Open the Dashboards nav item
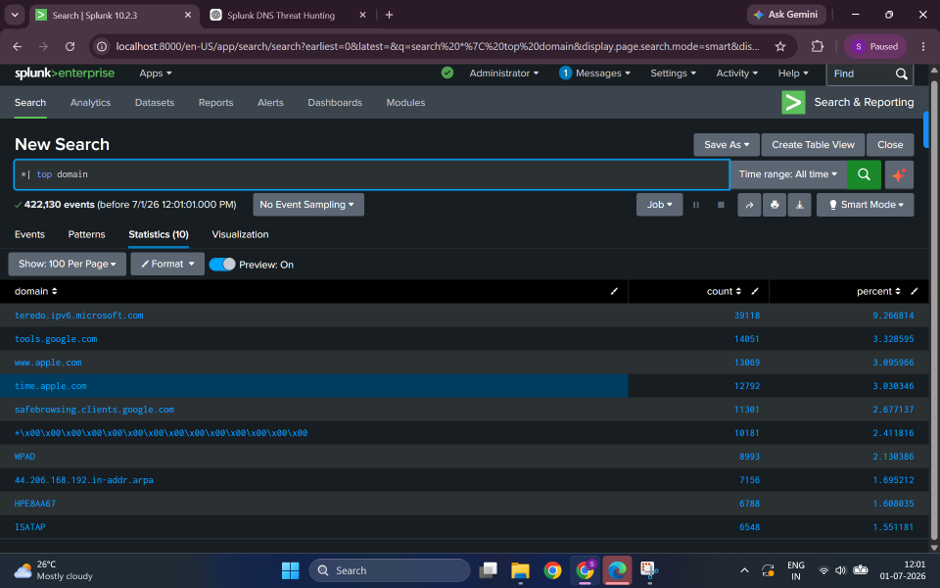Viewport: 940px width, 588px height. tap(335, 102)
